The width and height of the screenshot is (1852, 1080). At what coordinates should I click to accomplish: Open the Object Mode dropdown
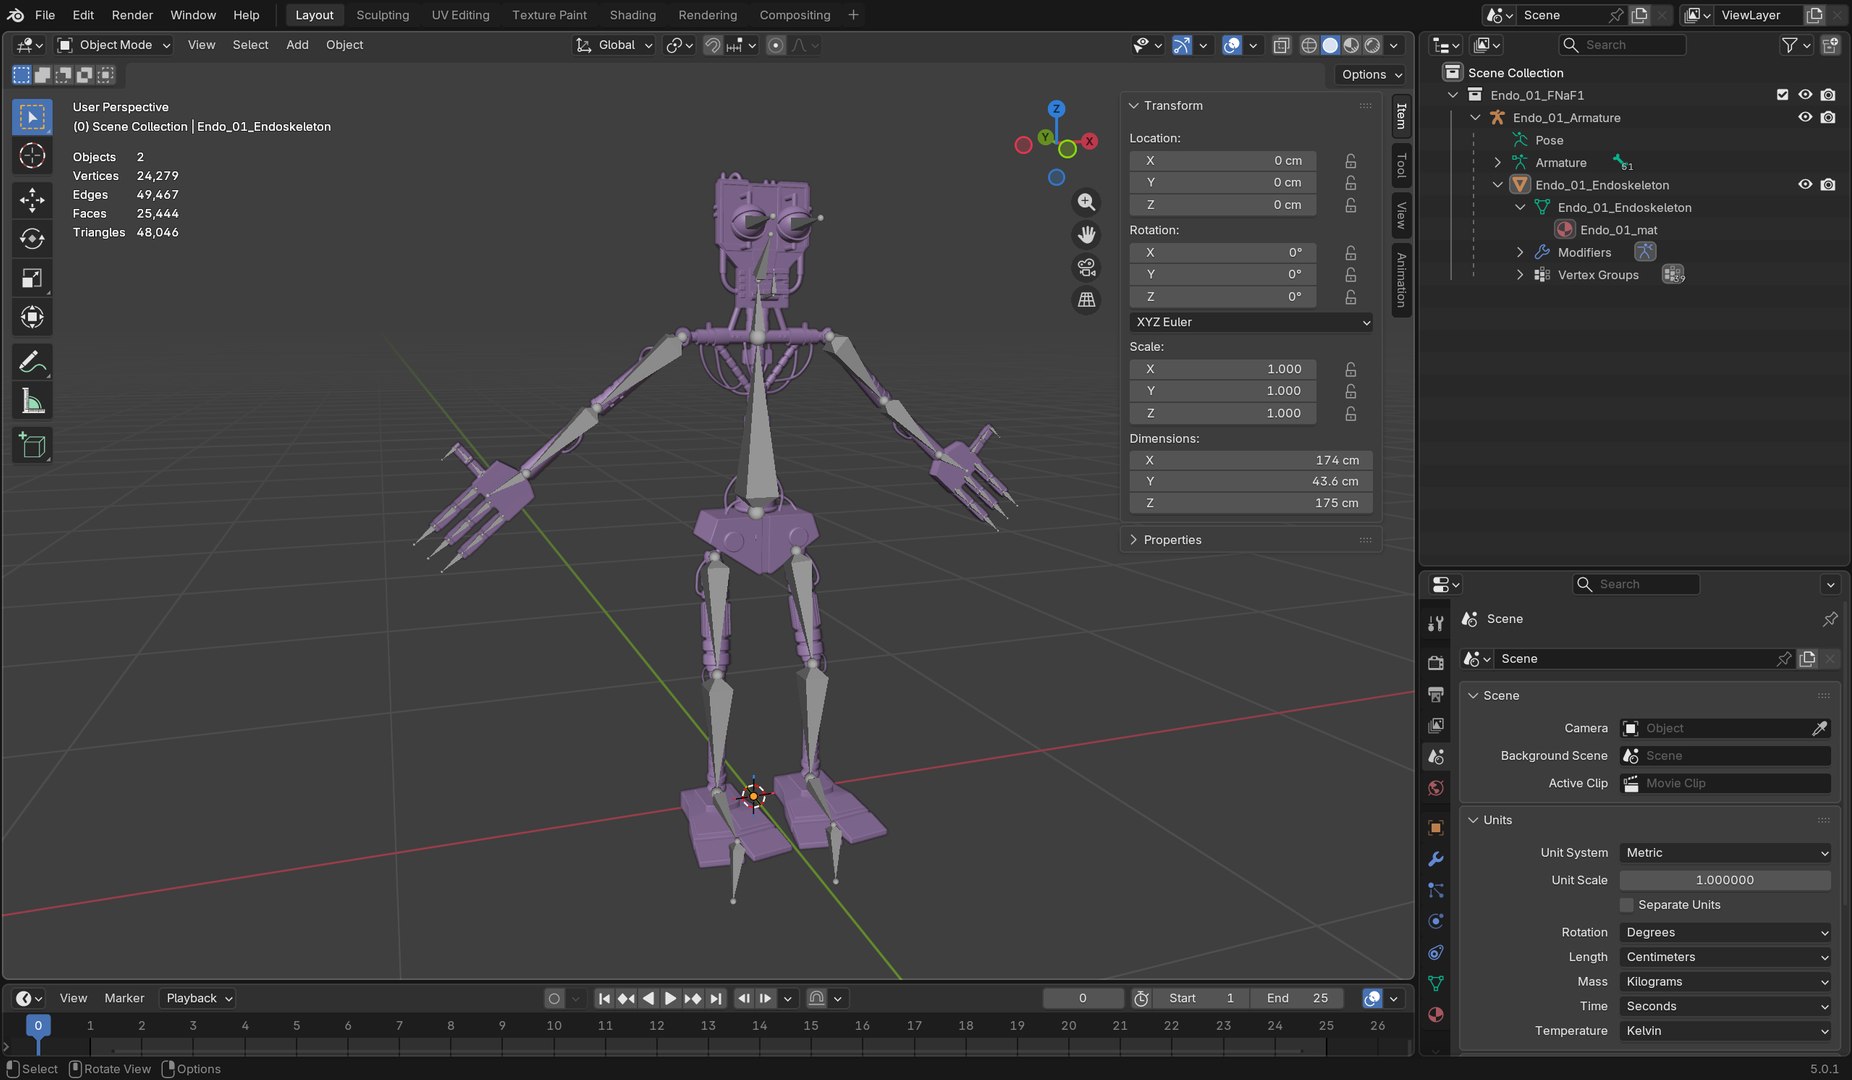click(x=114, y=45)
